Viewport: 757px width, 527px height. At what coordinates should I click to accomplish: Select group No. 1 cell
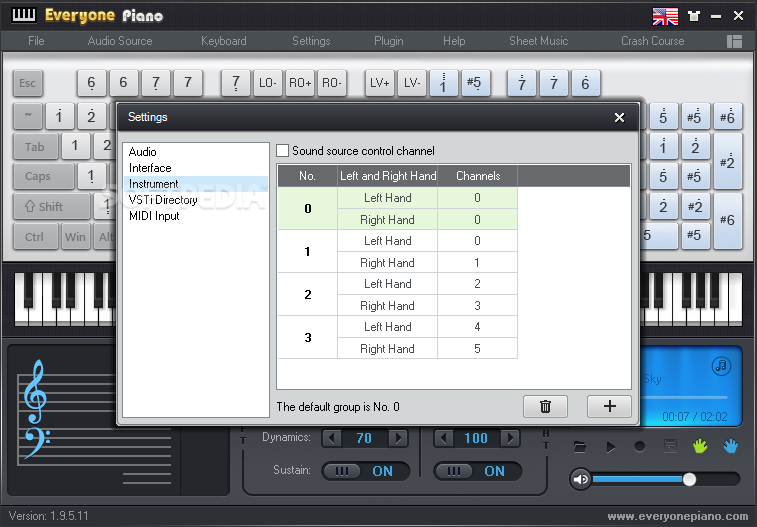point(308,251)
